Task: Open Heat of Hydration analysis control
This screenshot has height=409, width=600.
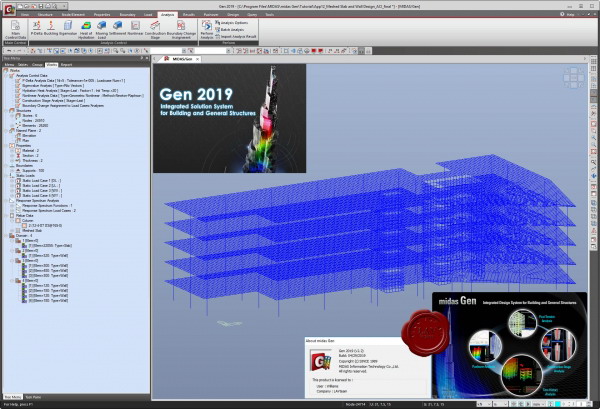Action: [x=86, y=29]
